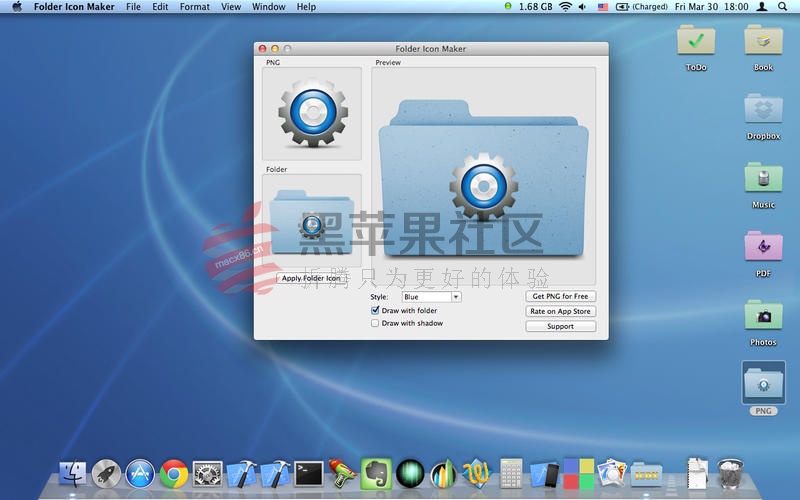Select the Dropbox folder on desktop

click(763, 116)
